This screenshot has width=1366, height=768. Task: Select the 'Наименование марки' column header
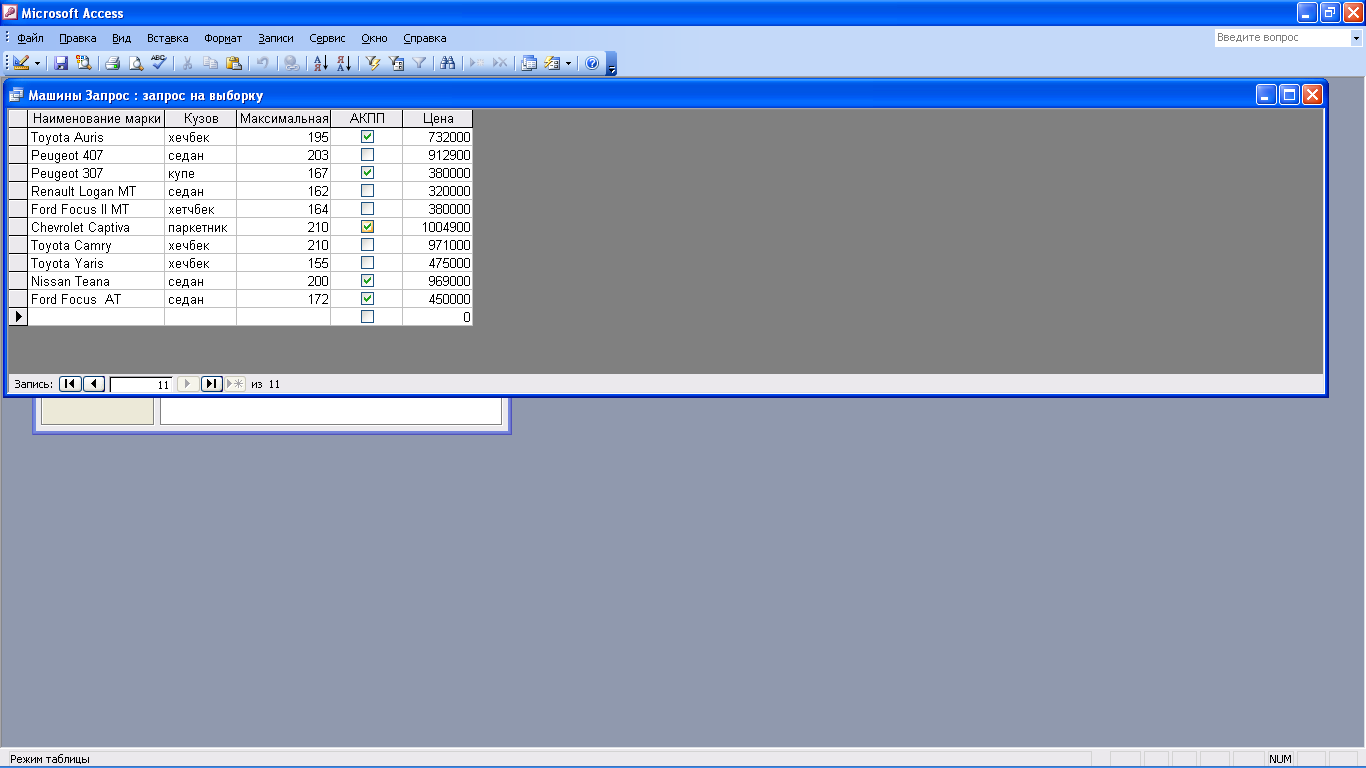[97, 119]
